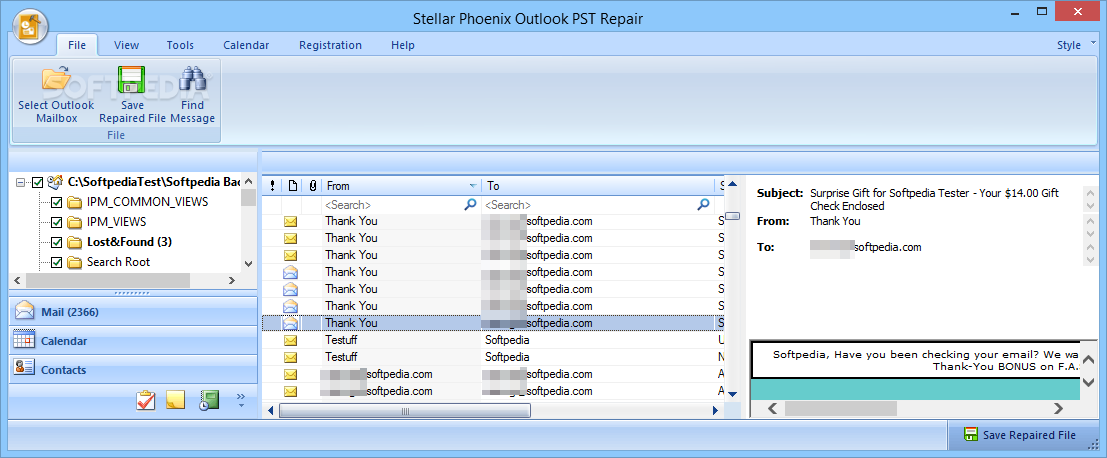This screenshot has height=458, width=1107.
Task: Select the second Testuff message row
Action: click(493, 357)
